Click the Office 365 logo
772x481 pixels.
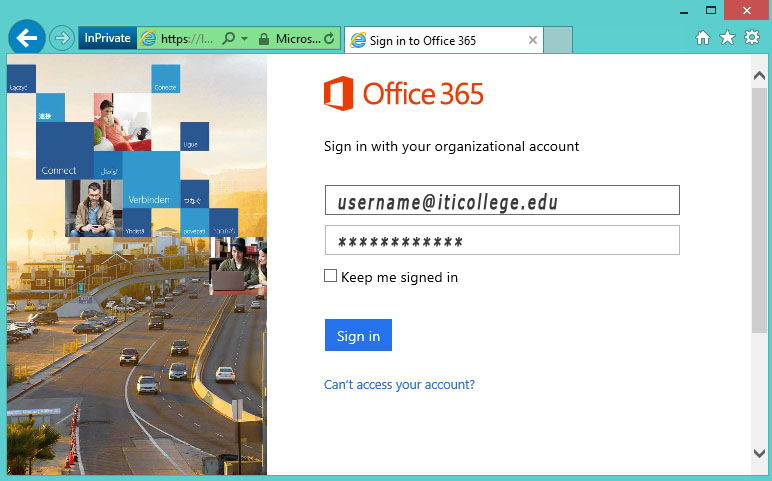pyautogui.click(x=404, y=94)
